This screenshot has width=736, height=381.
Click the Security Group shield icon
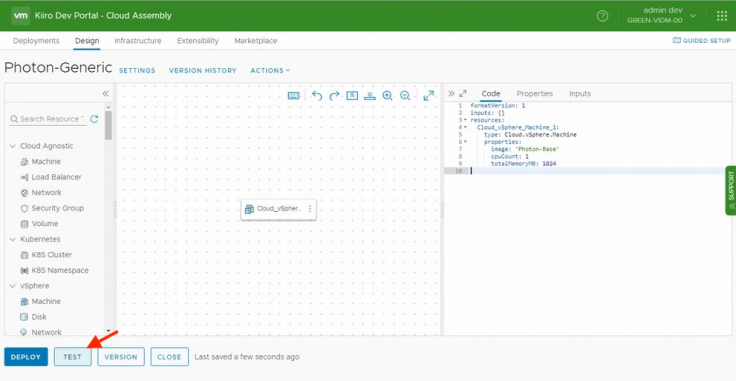pyautogui.click(x=24, y=208)
